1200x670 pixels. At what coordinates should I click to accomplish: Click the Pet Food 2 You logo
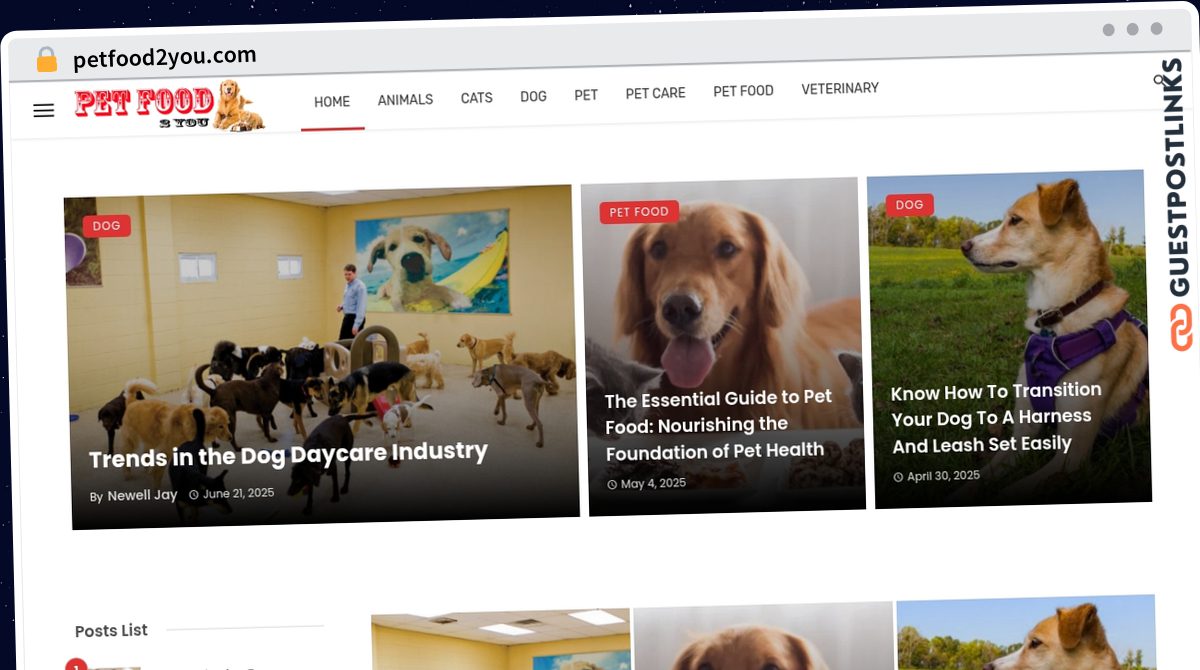[169, 106]
